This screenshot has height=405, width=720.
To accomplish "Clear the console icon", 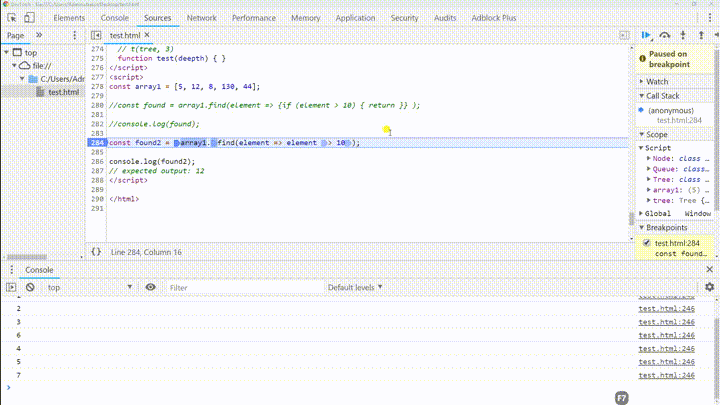I will coord(30,287).
